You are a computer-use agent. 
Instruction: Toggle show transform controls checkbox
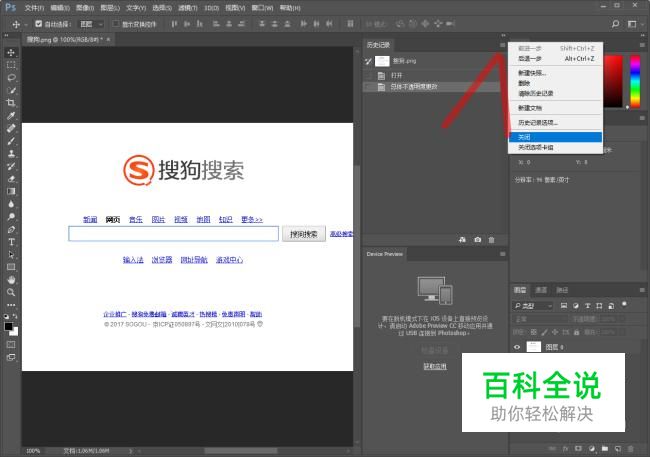click(x=116, y=24)
